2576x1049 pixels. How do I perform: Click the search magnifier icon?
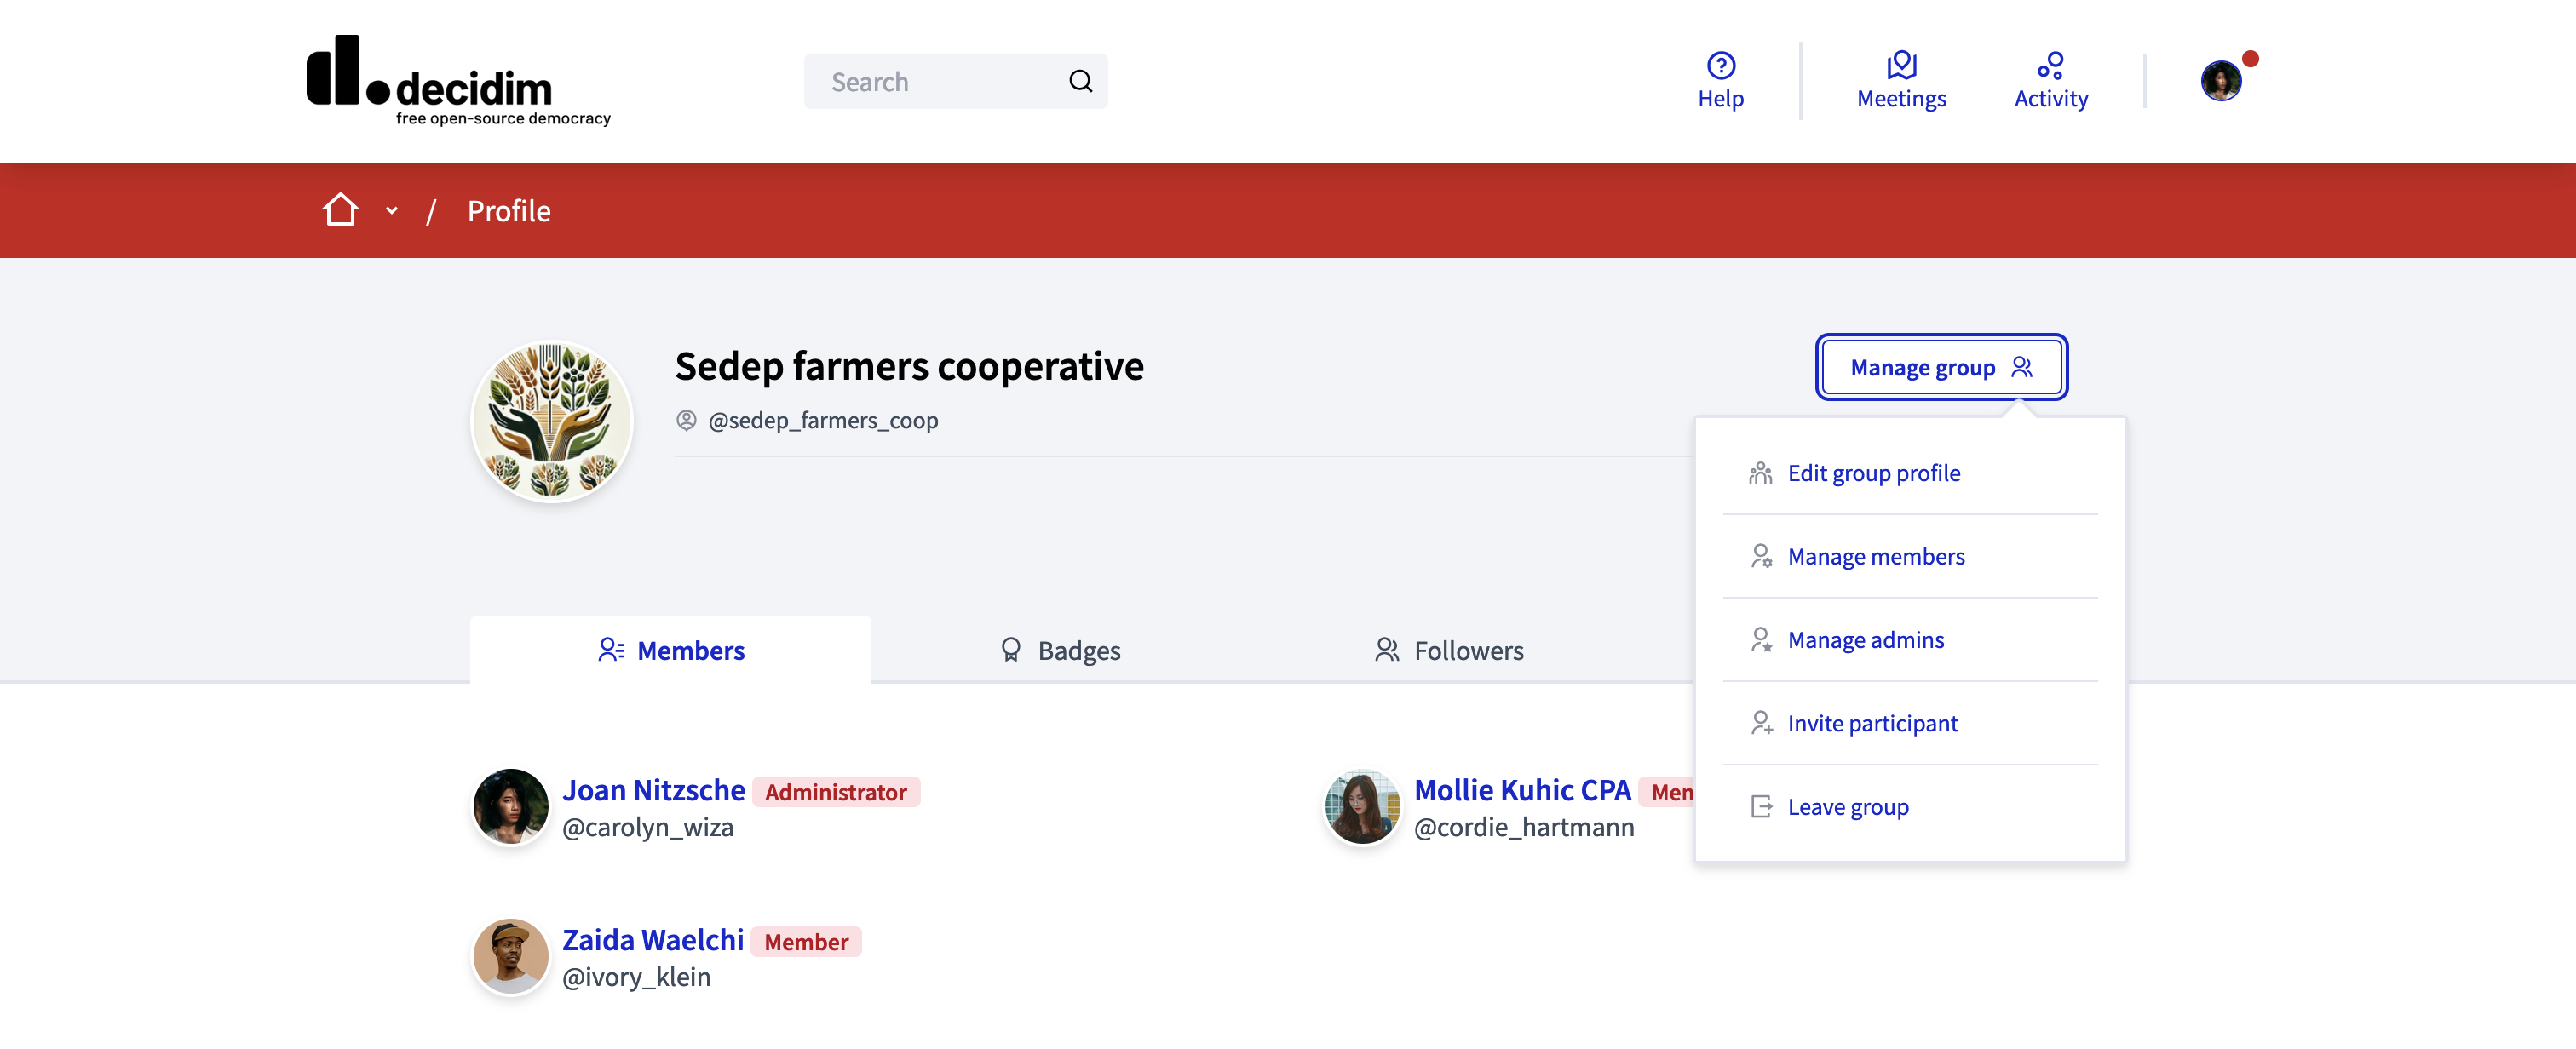tap(1080, 80)
